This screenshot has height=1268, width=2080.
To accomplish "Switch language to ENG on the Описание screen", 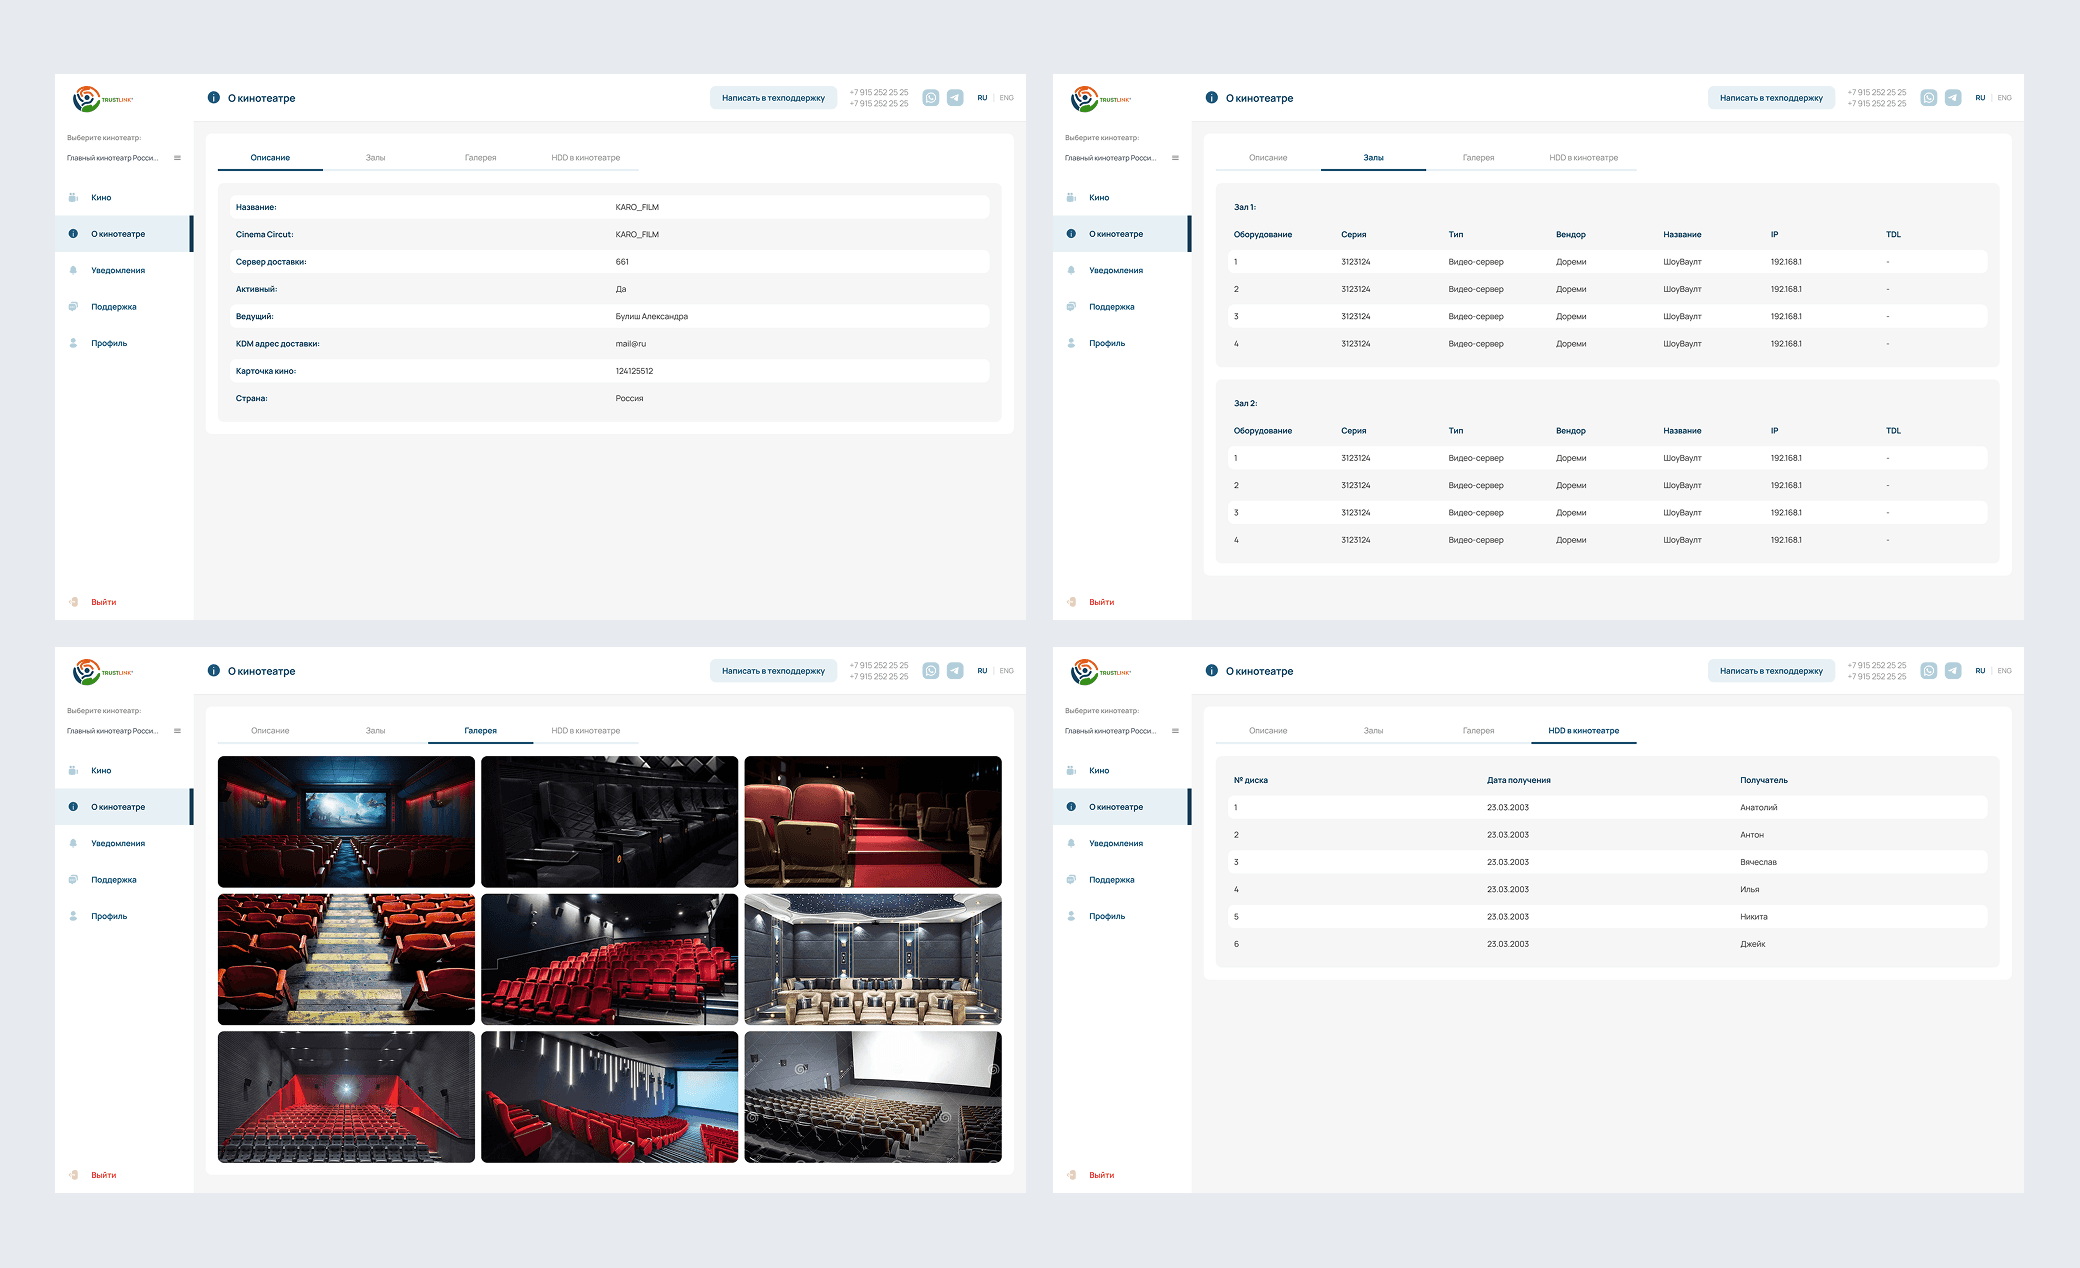I will click(1006, 98).
